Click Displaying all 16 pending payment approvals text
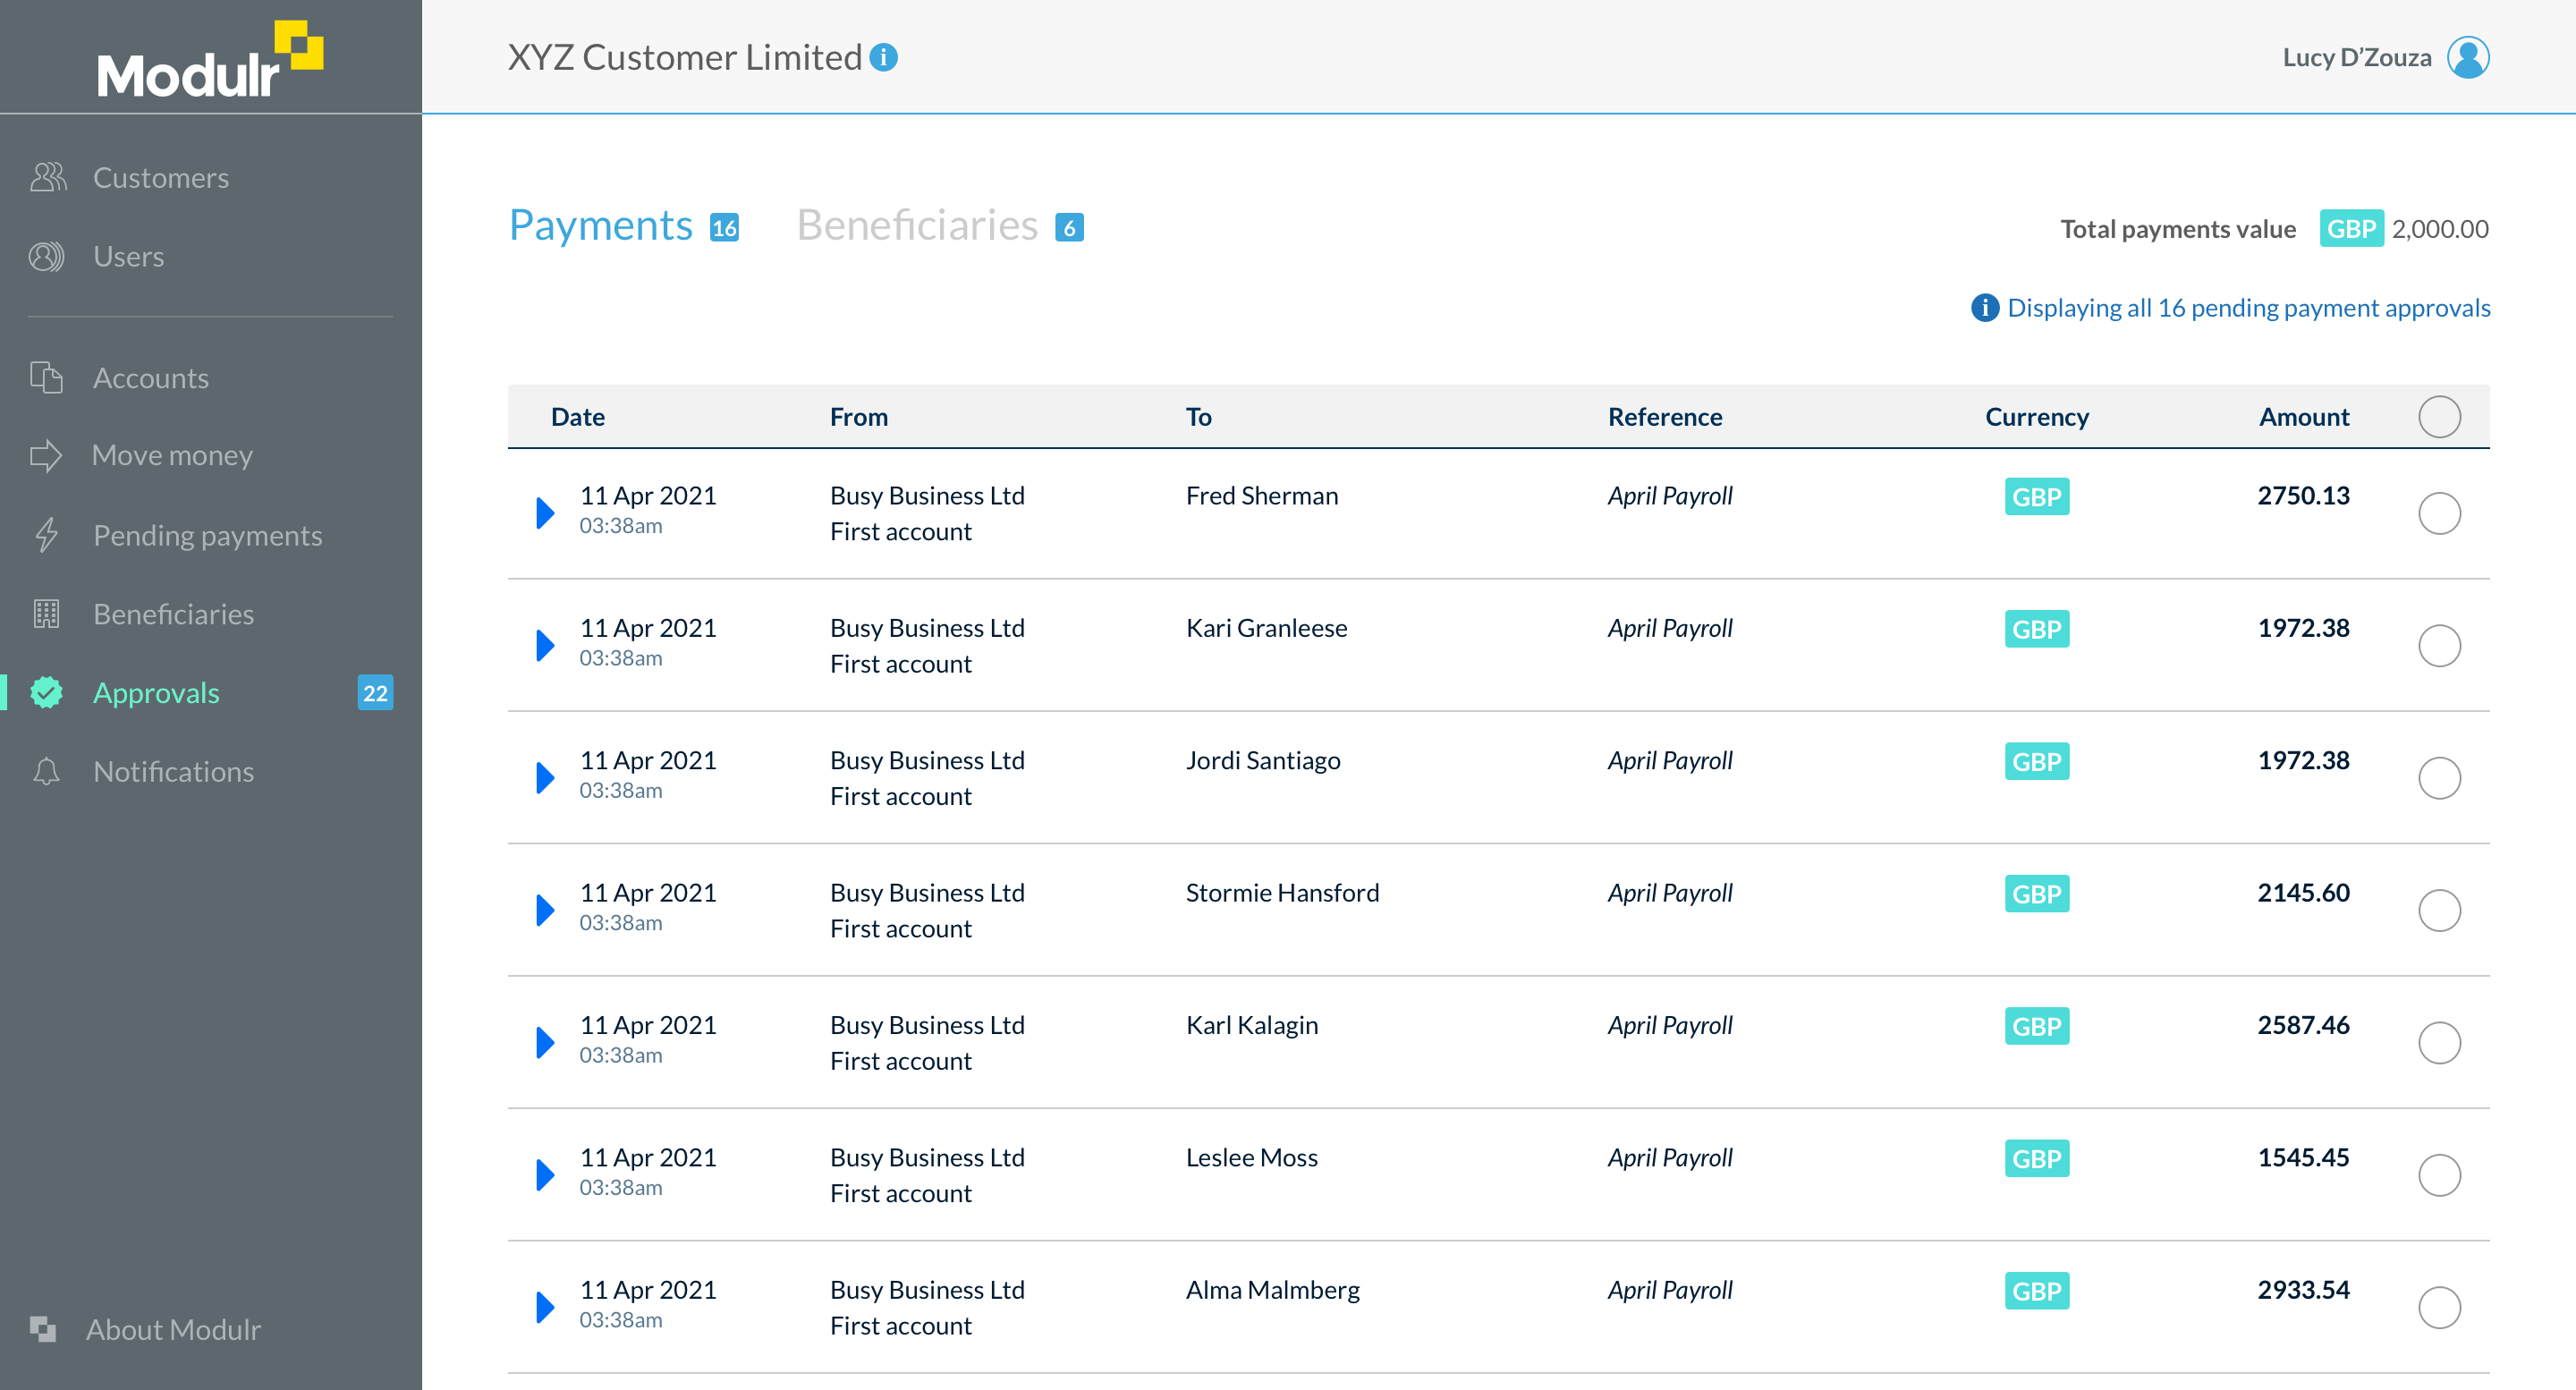 click(x=2249, y=307)
